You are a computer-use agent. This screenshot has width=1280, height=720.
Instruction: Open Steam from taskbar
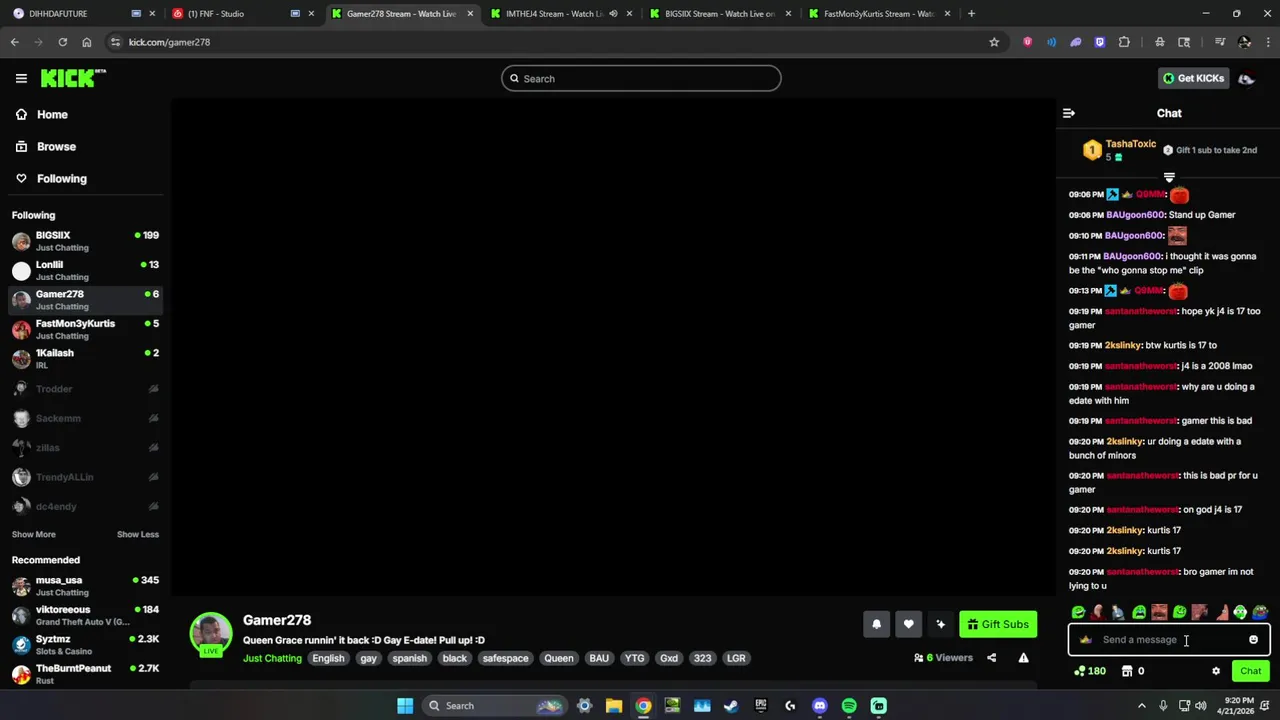[x=731, y=706]
